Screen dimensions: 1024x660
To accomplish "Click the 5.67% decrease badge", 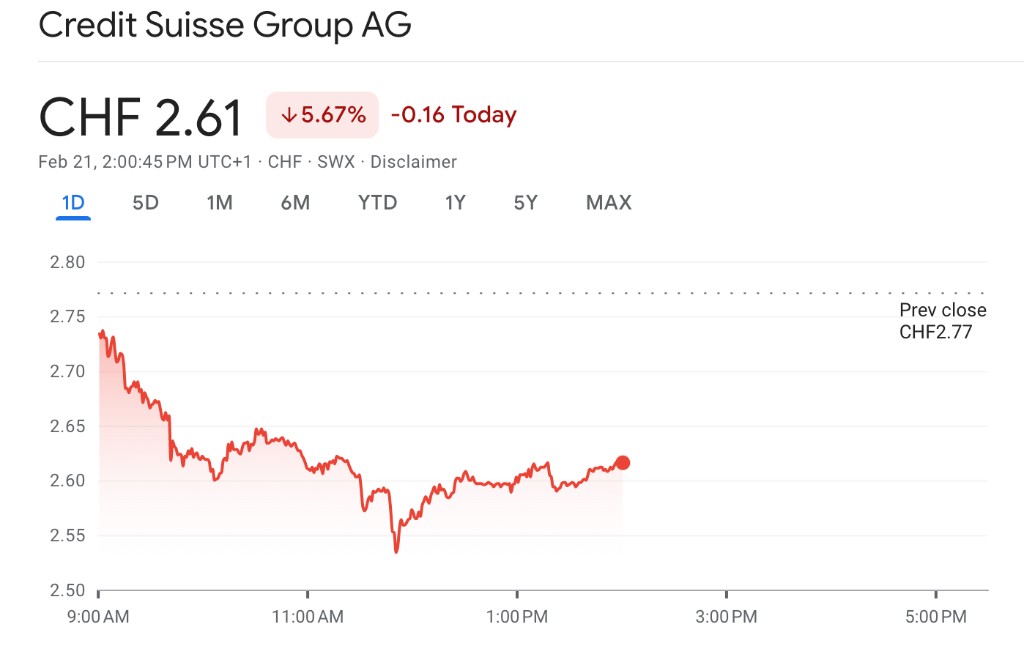I will tap(322, 115).
